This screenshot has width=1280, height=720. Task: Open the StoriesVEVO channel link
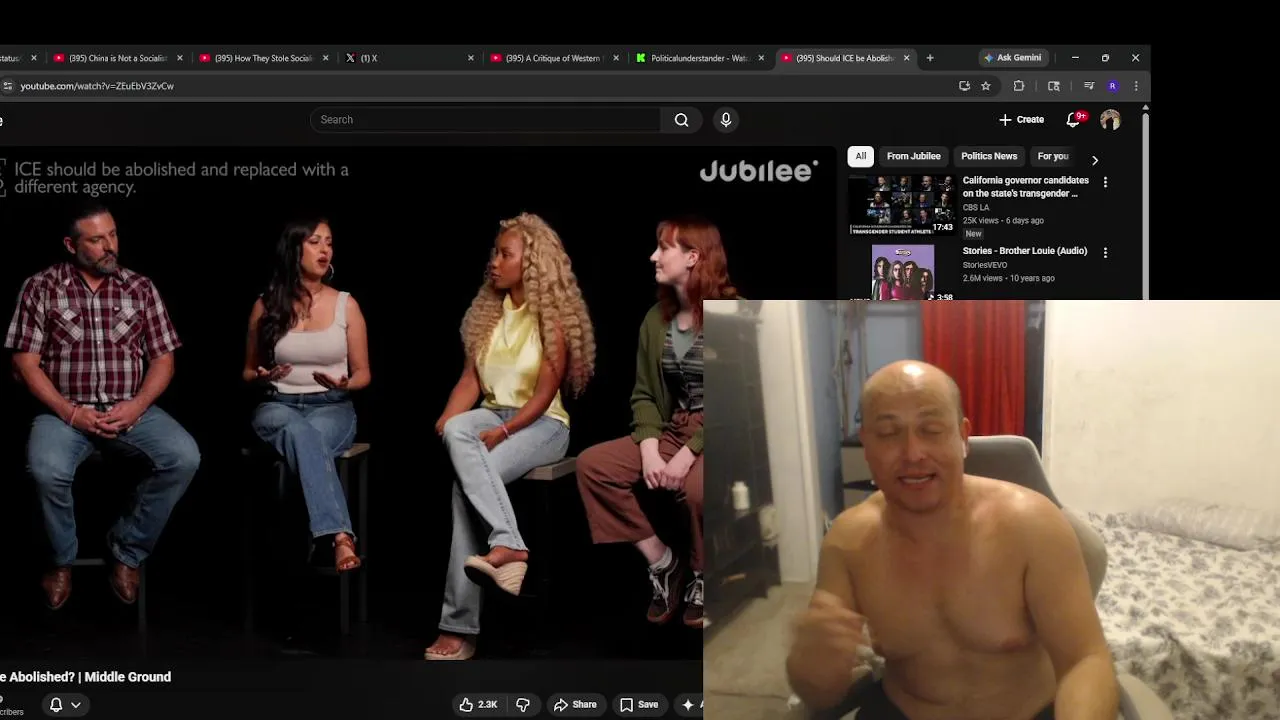pos(984,265)
